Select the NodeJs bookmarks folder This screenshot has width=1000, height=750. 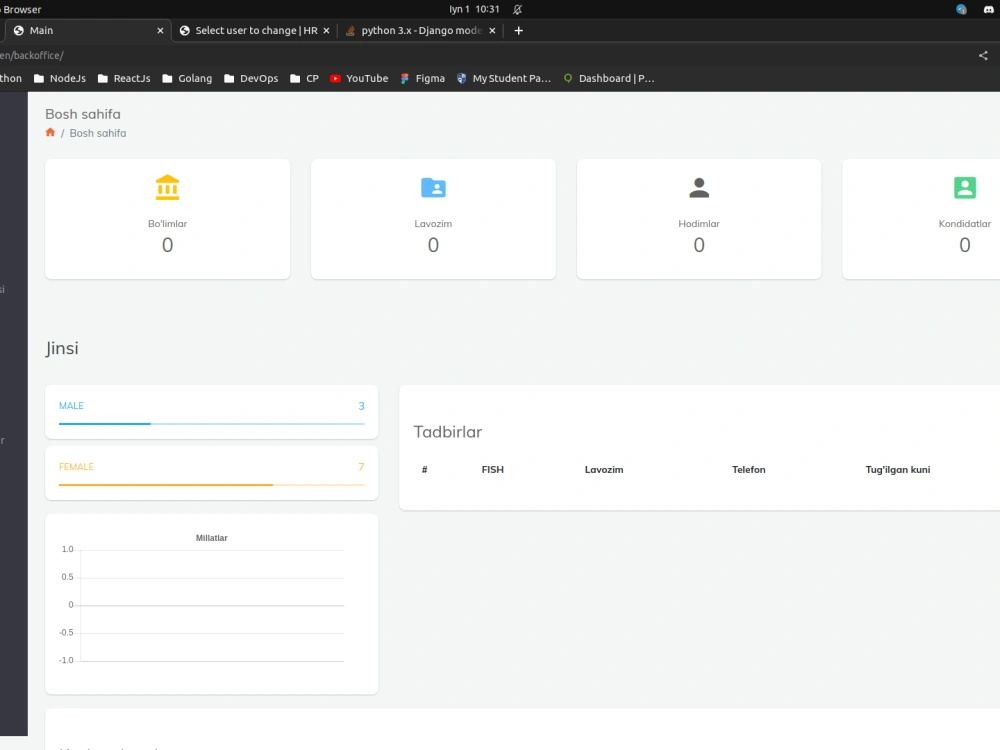[x=59, y=78]
